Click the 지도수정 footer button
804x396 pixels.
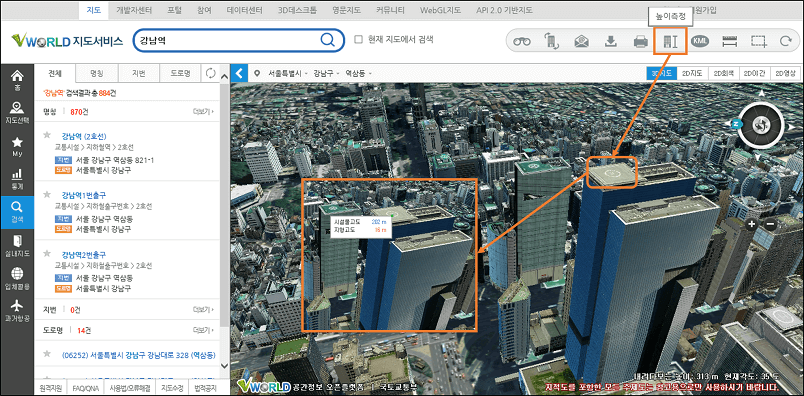(x=171, y=388)
